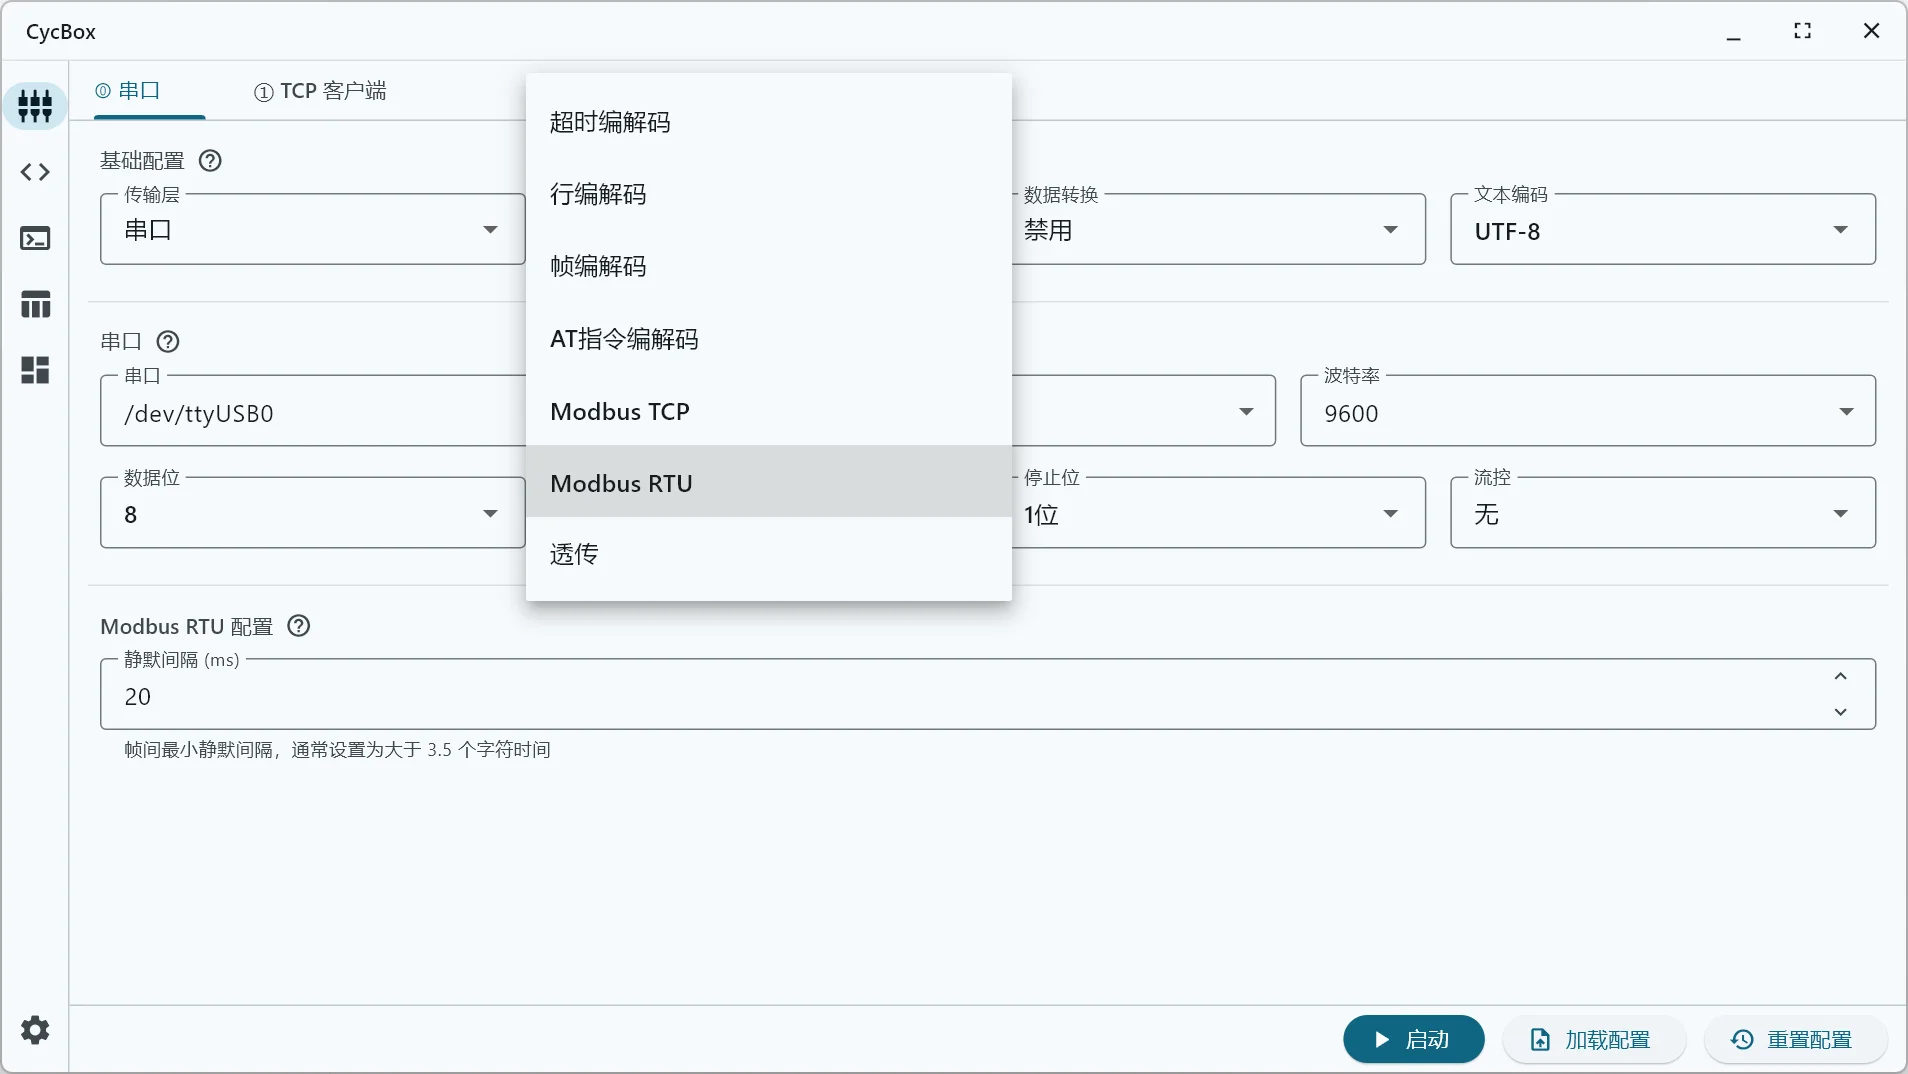Open settings gear in sidebar
Viewport: 1908px width, 1074px height.
tap(35, 1030)
